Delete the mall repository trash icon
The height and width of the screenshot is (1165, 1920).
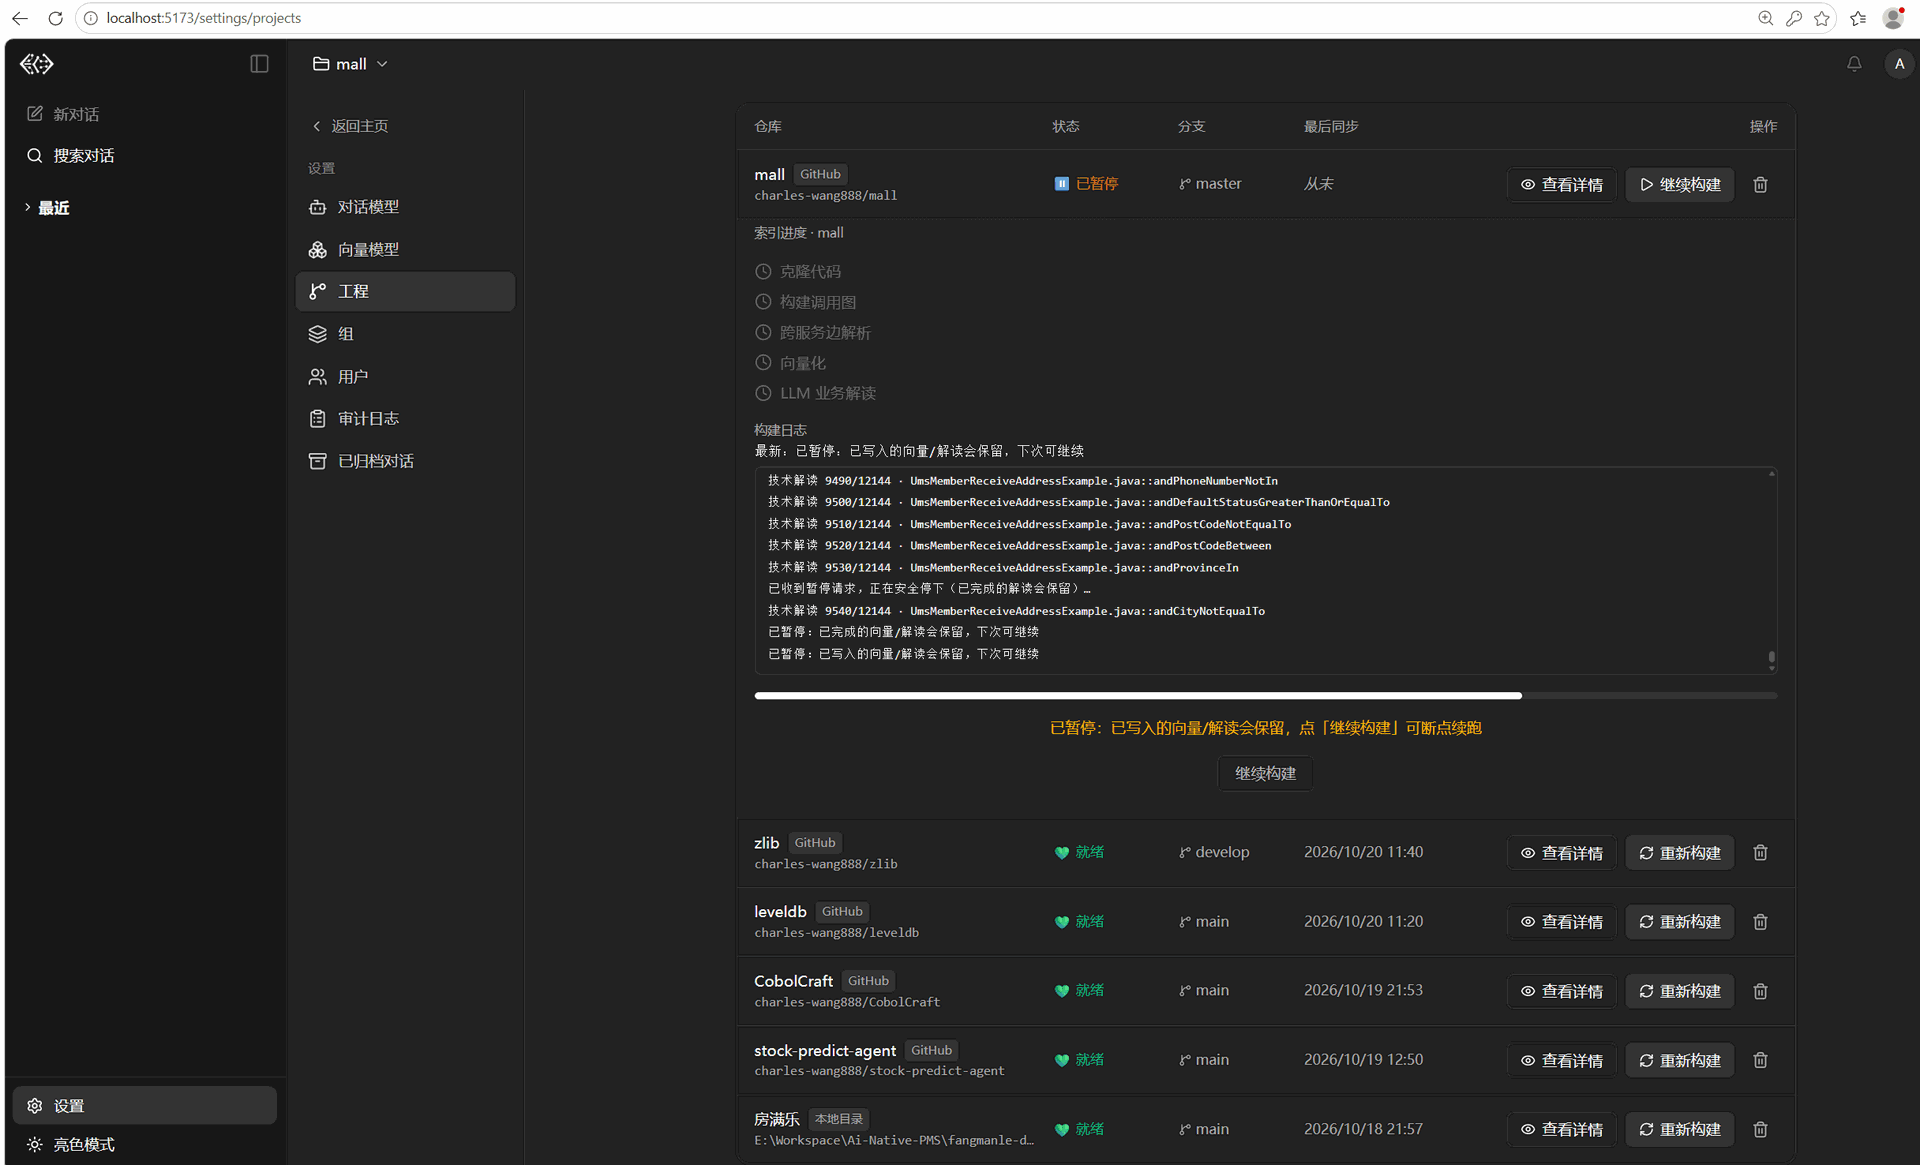pyautogui.click(x=1760, y=185)
